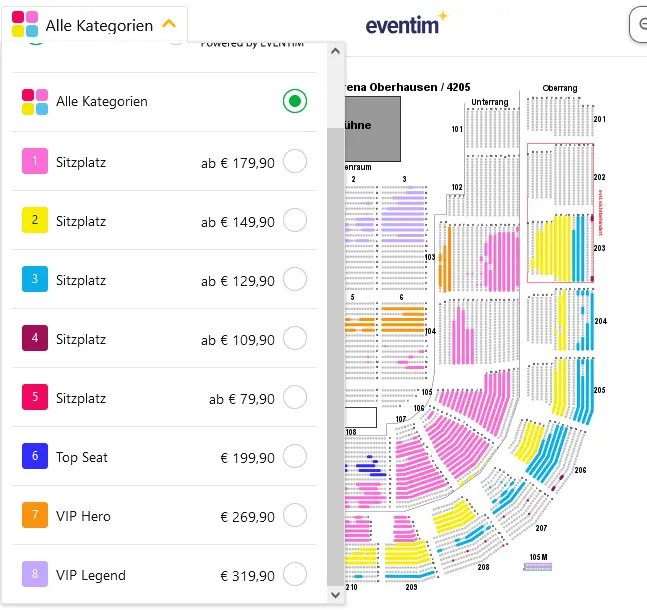Screen dimensions: 647x613
Task: Click the zoom out button at top right
Action: (x=639, y=24)
